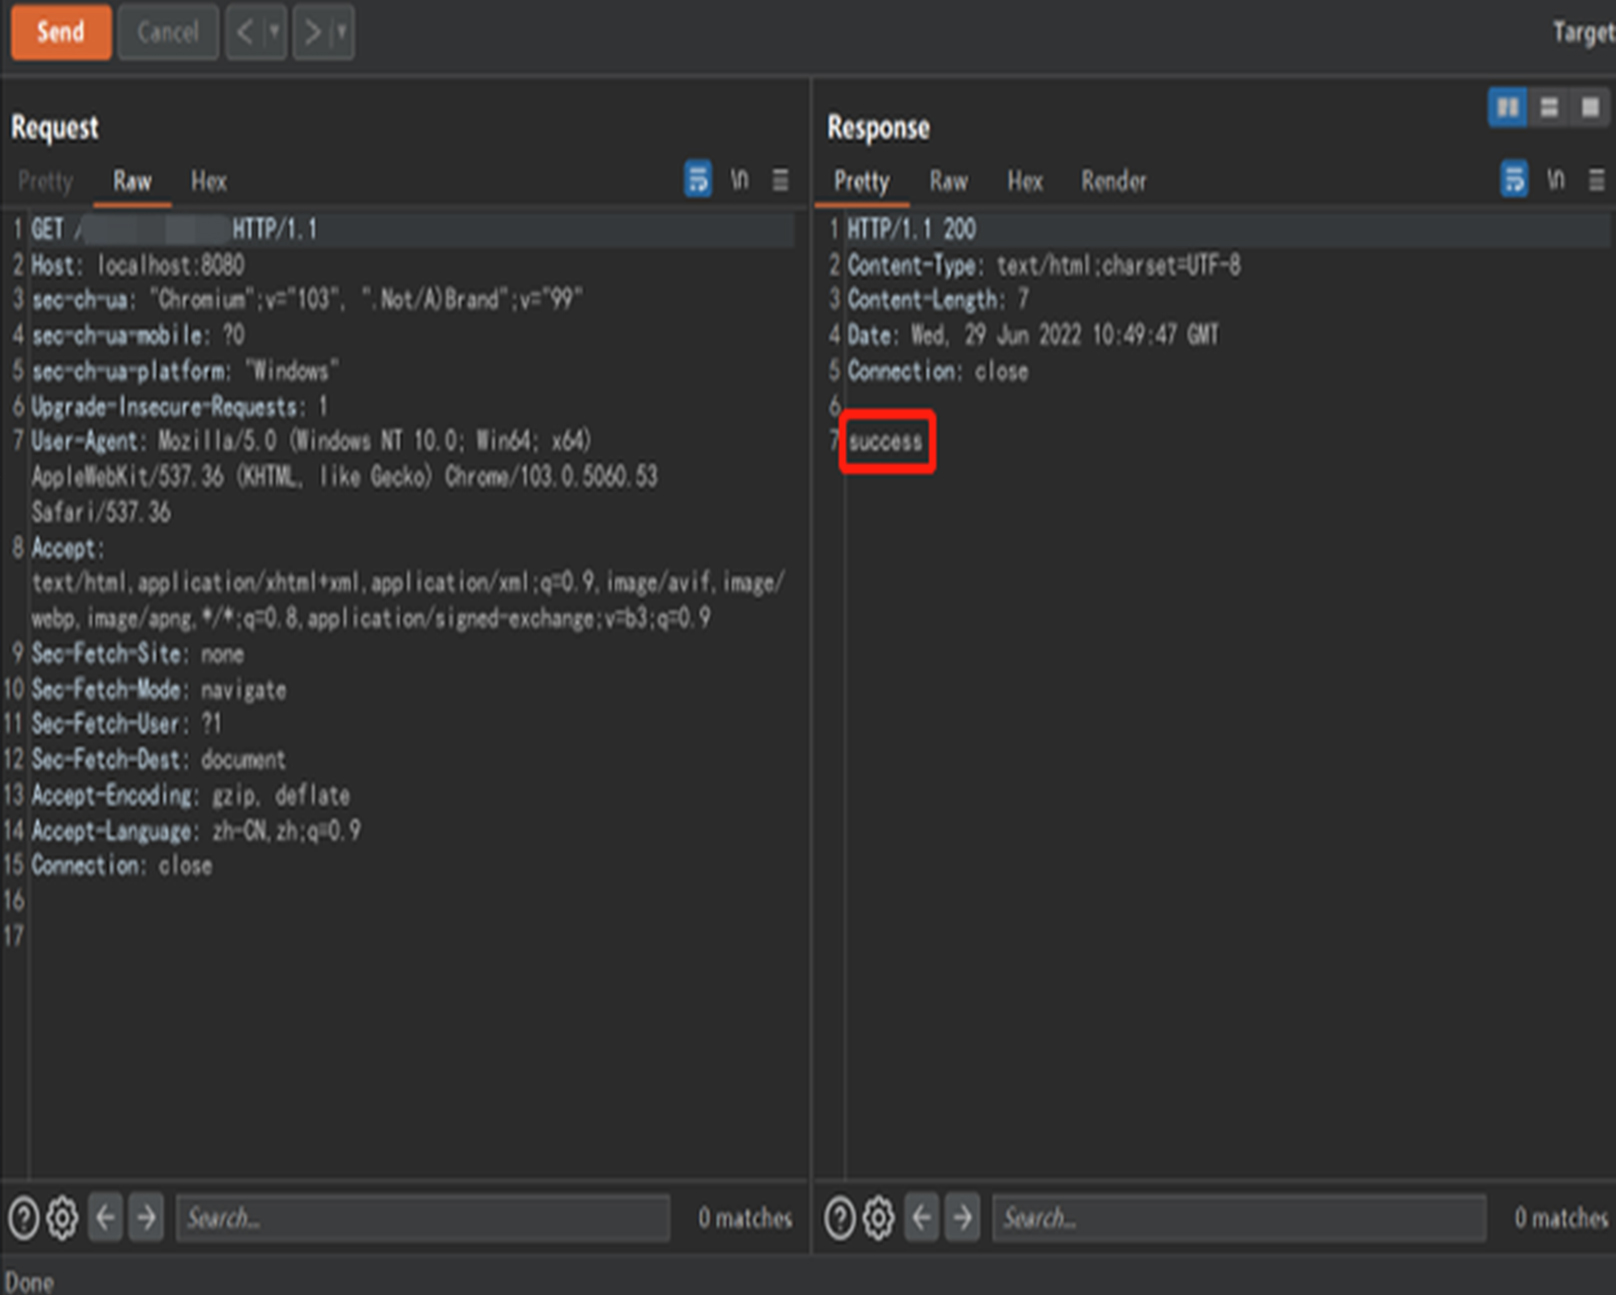Select the combined tabbed layout icon
The image size is (1616, 1295).
click(x=1590, y=107)
